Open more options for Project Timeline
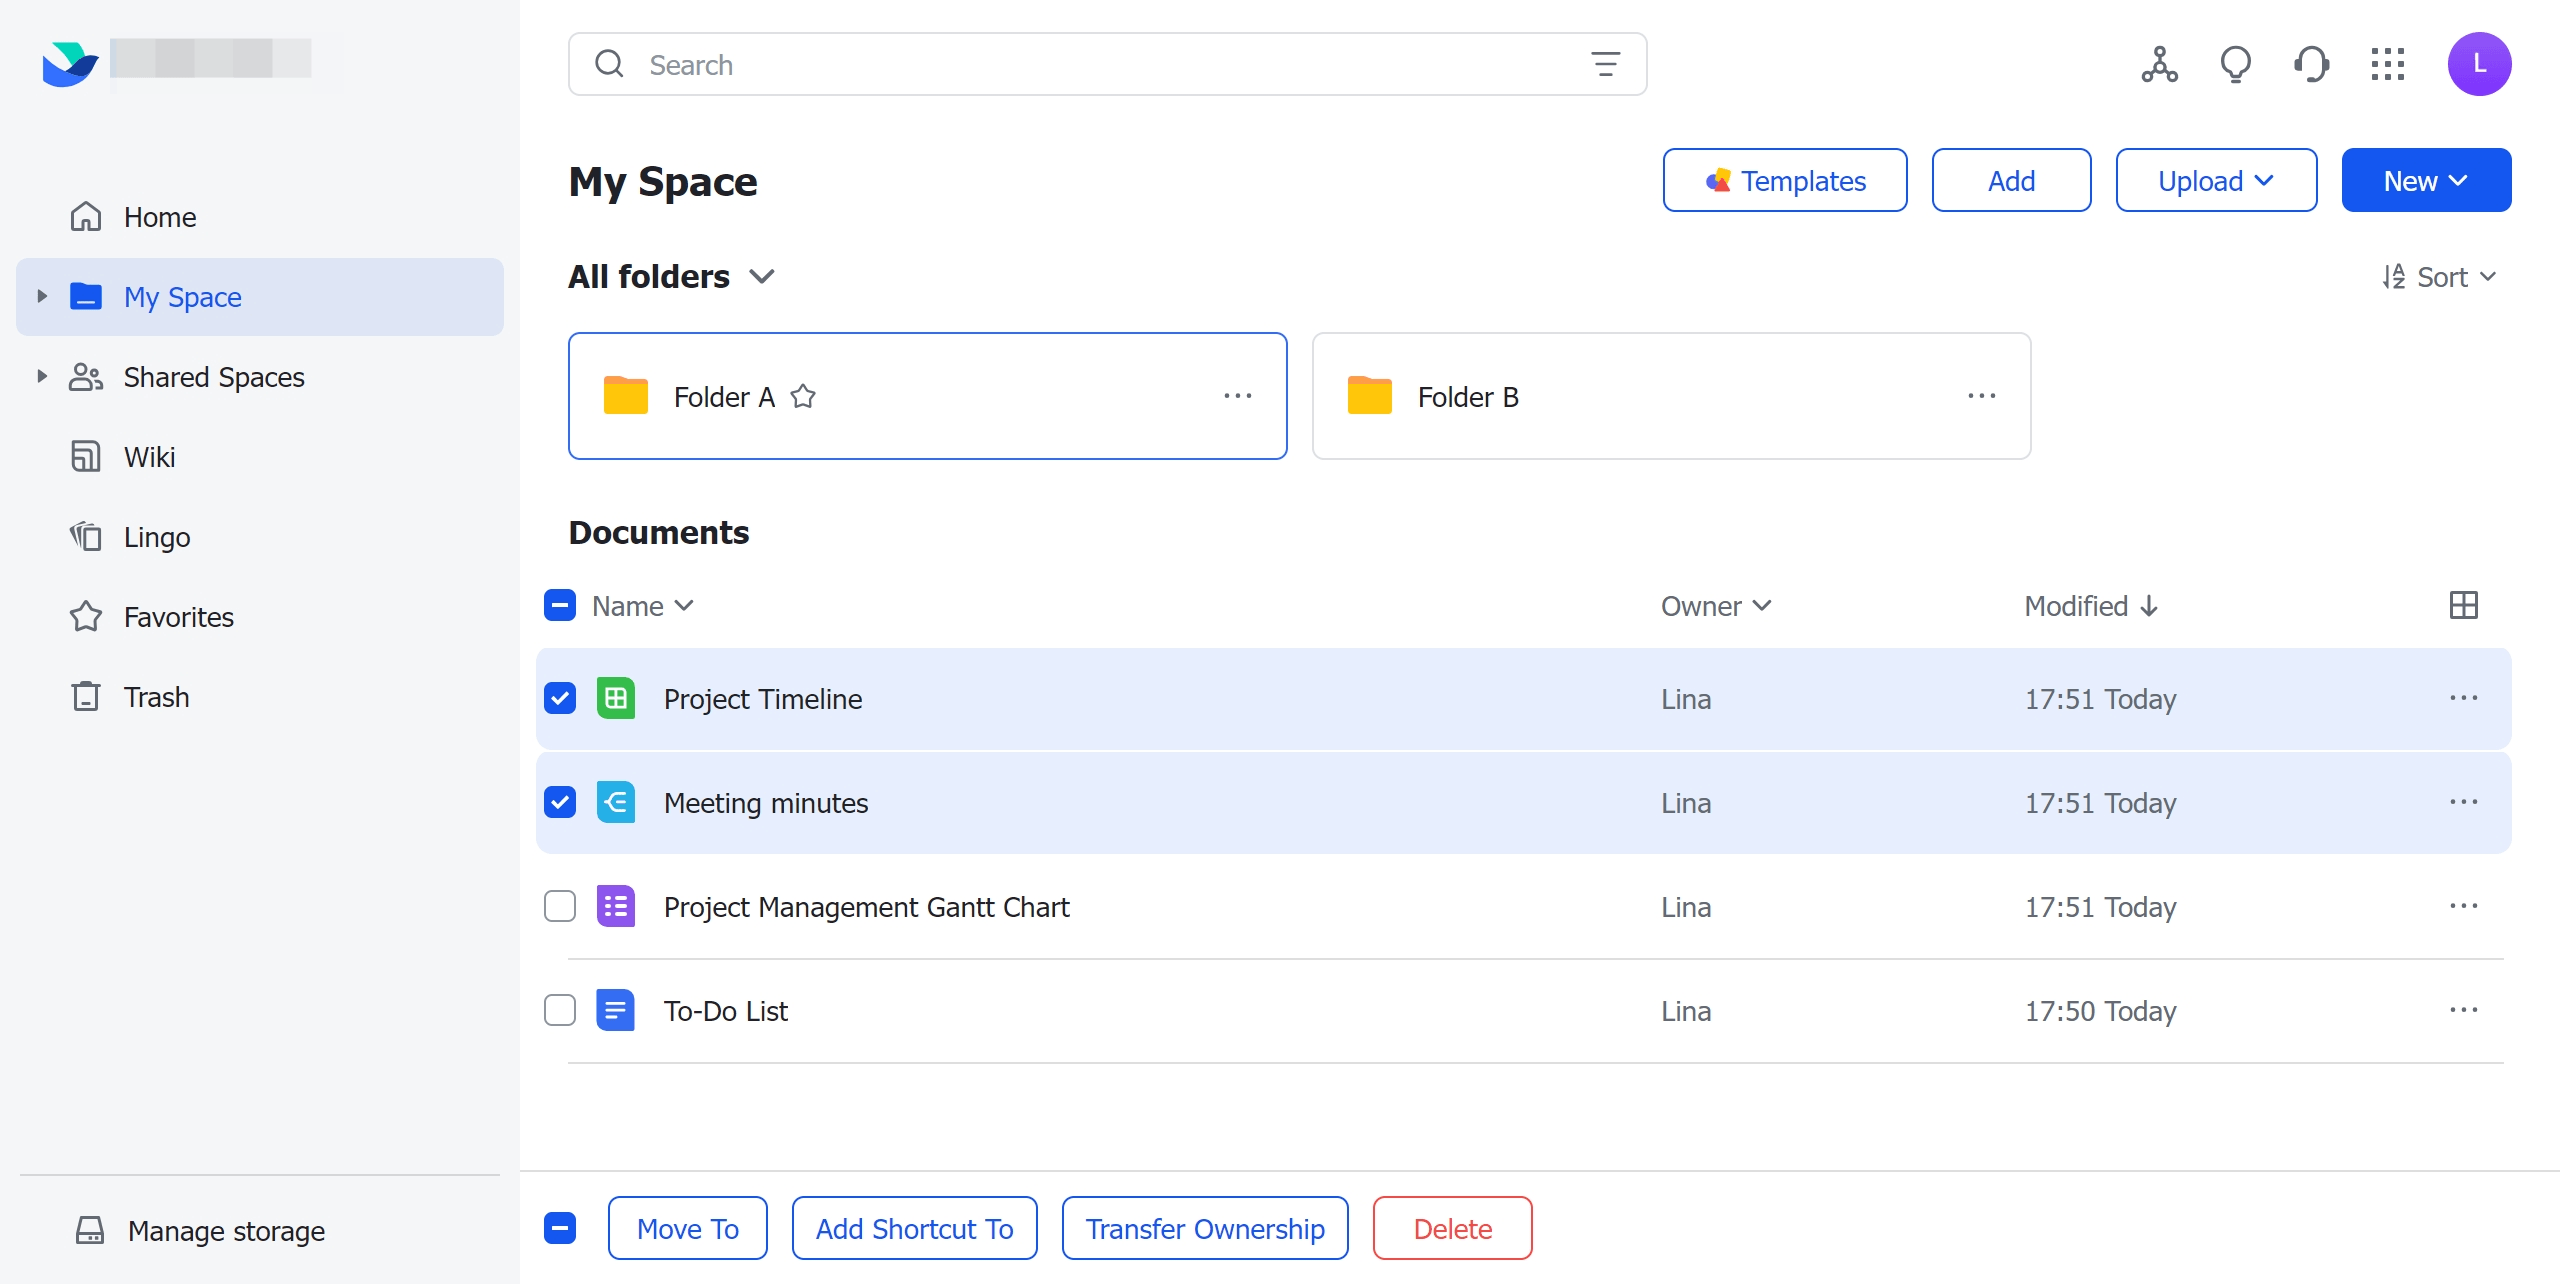The width and height of the screenshot is (2560, 1284). click(2464, 698)
